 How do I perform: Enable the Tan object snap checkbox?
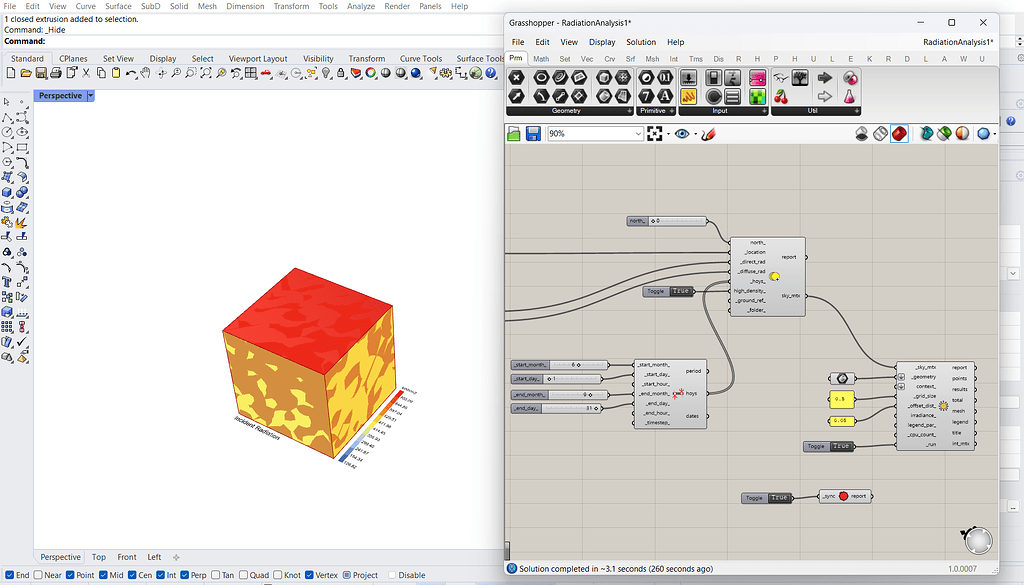215,575
